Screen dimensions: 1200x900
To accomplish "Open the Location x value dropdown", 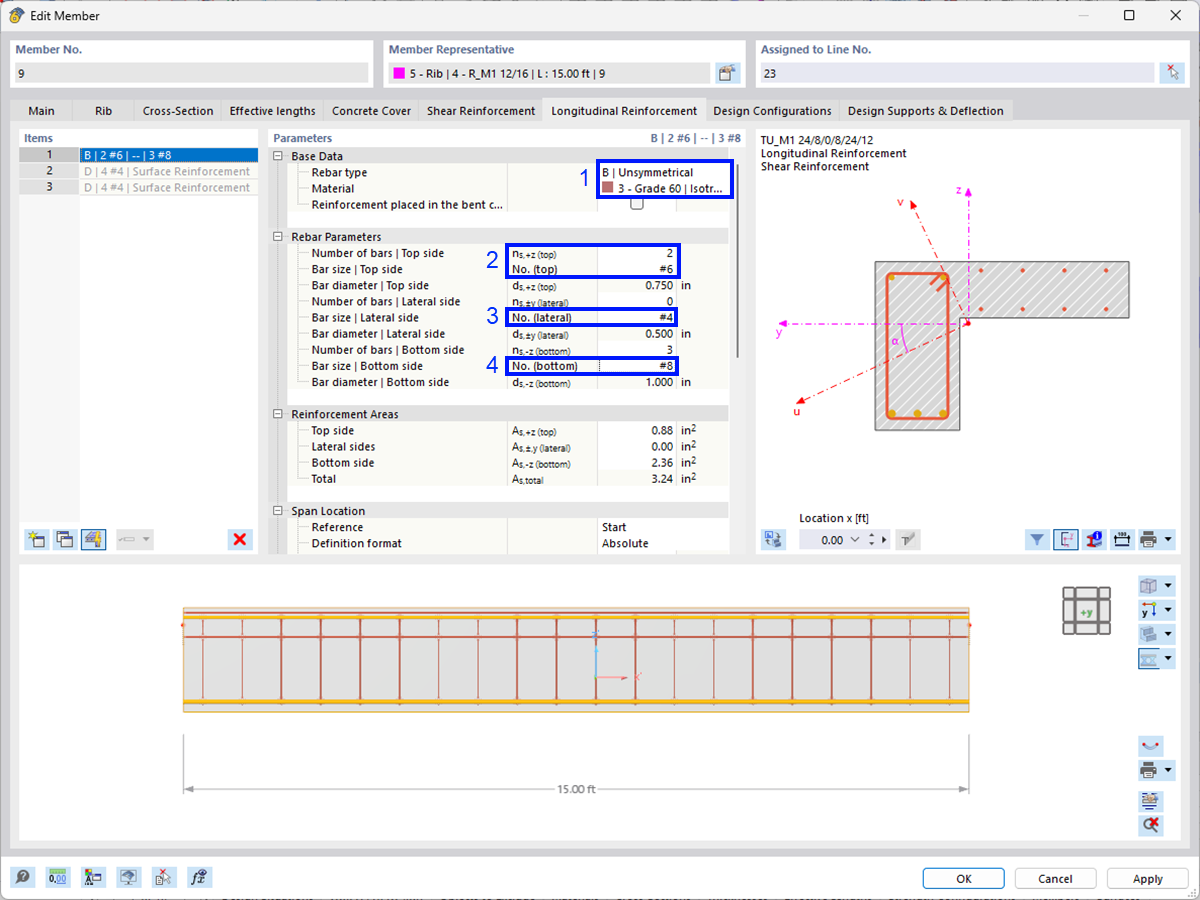I will pyautogui.click(x=855, y=539).
